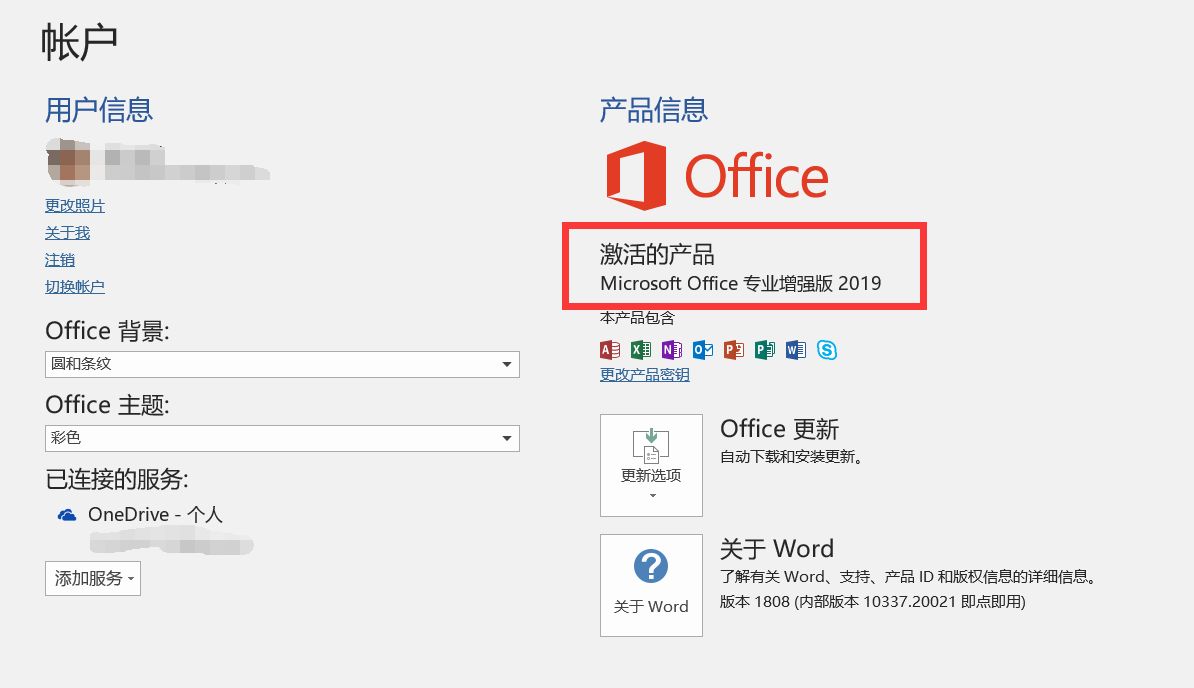Expand the 添加服务 button menu

pyautogui.click(x=93, y=578)
